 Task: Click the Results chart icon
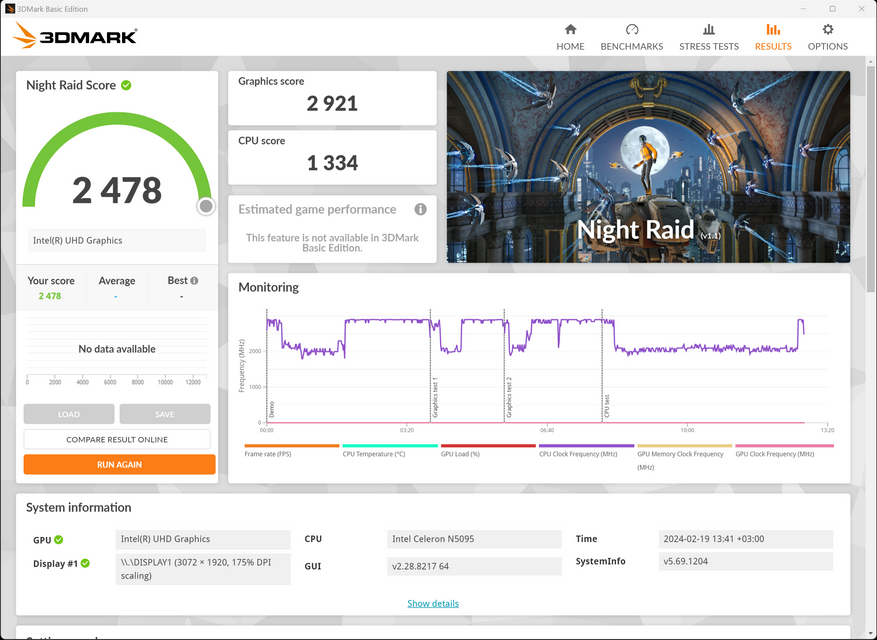773,29
